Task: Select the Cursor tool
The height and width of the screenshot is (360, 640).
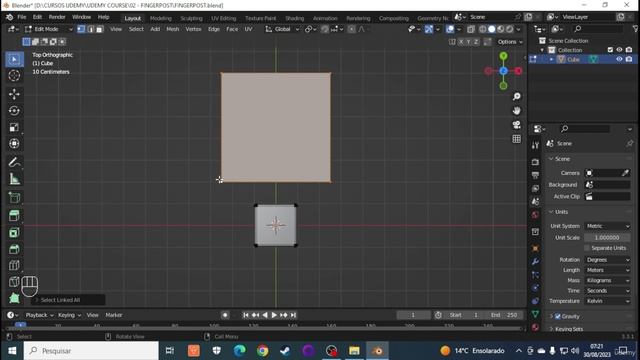Action: pyautogui.click(x=14, y=76)
